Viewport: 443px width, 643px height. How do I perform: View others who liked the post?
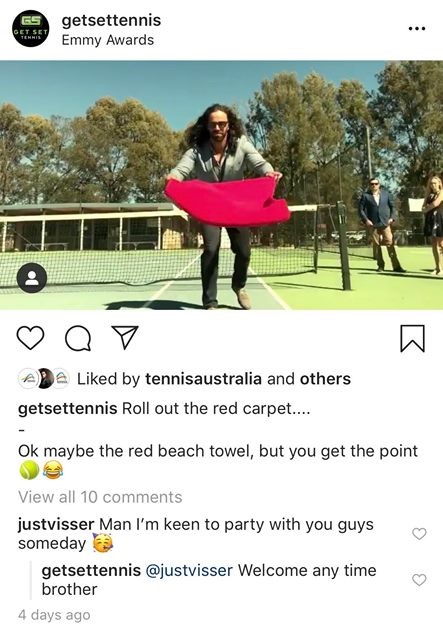pos(325,379)
